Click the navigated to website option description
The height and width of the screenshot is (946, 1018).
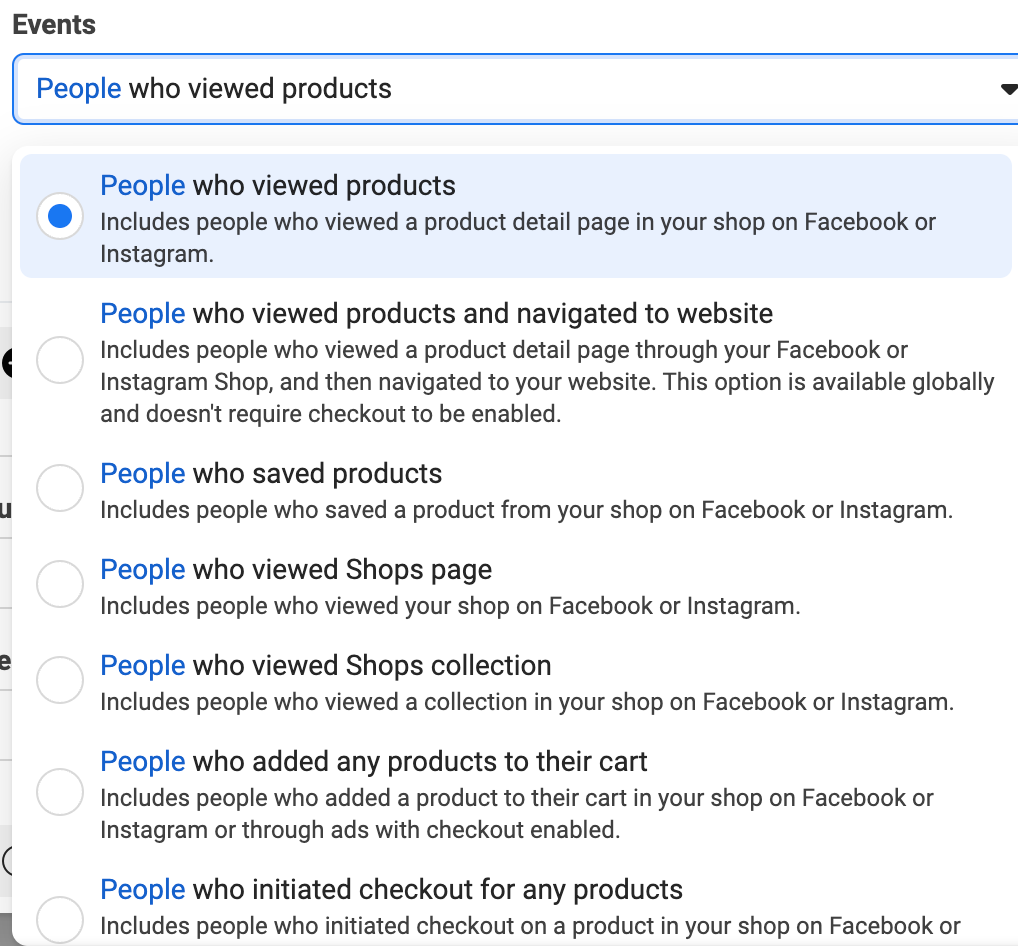click(546, 381)
